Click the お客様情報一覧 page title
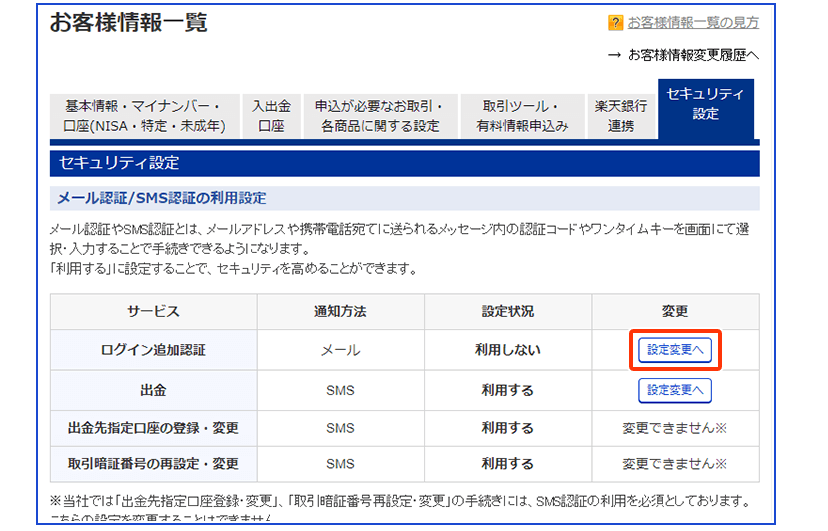828x531 pixels. pos(129,23)
